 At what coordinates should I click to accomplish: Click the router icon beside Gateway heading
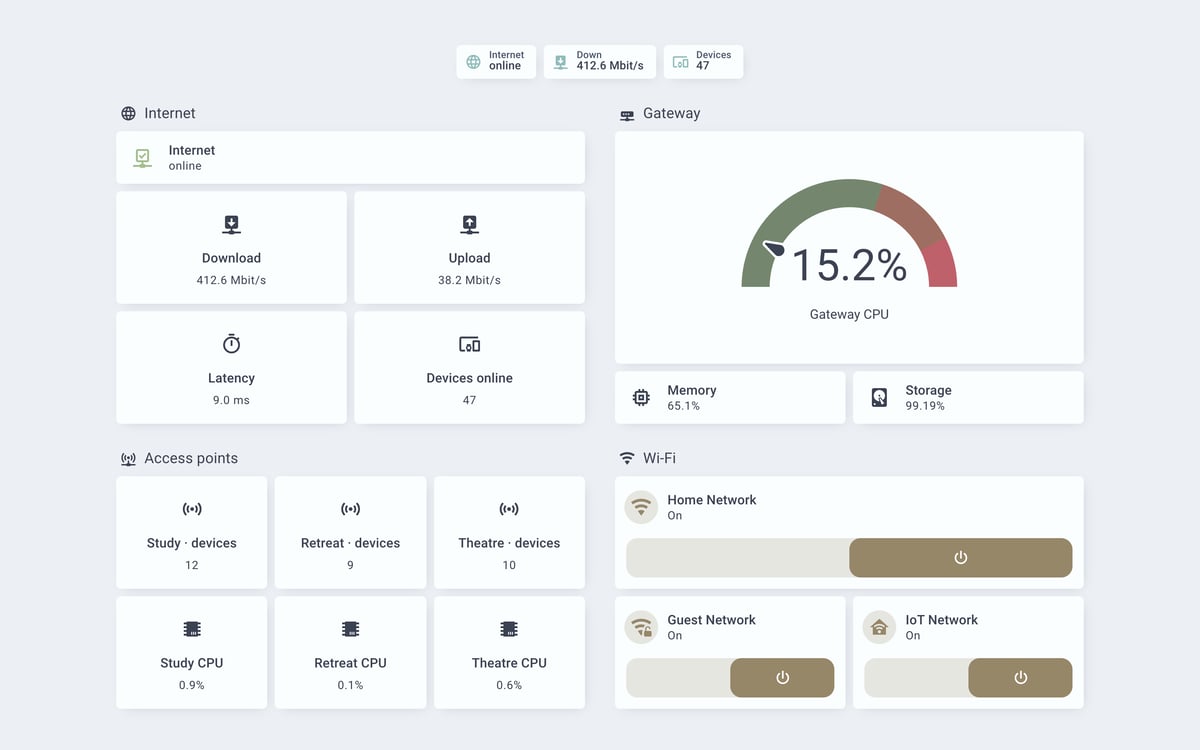point(627,114)
